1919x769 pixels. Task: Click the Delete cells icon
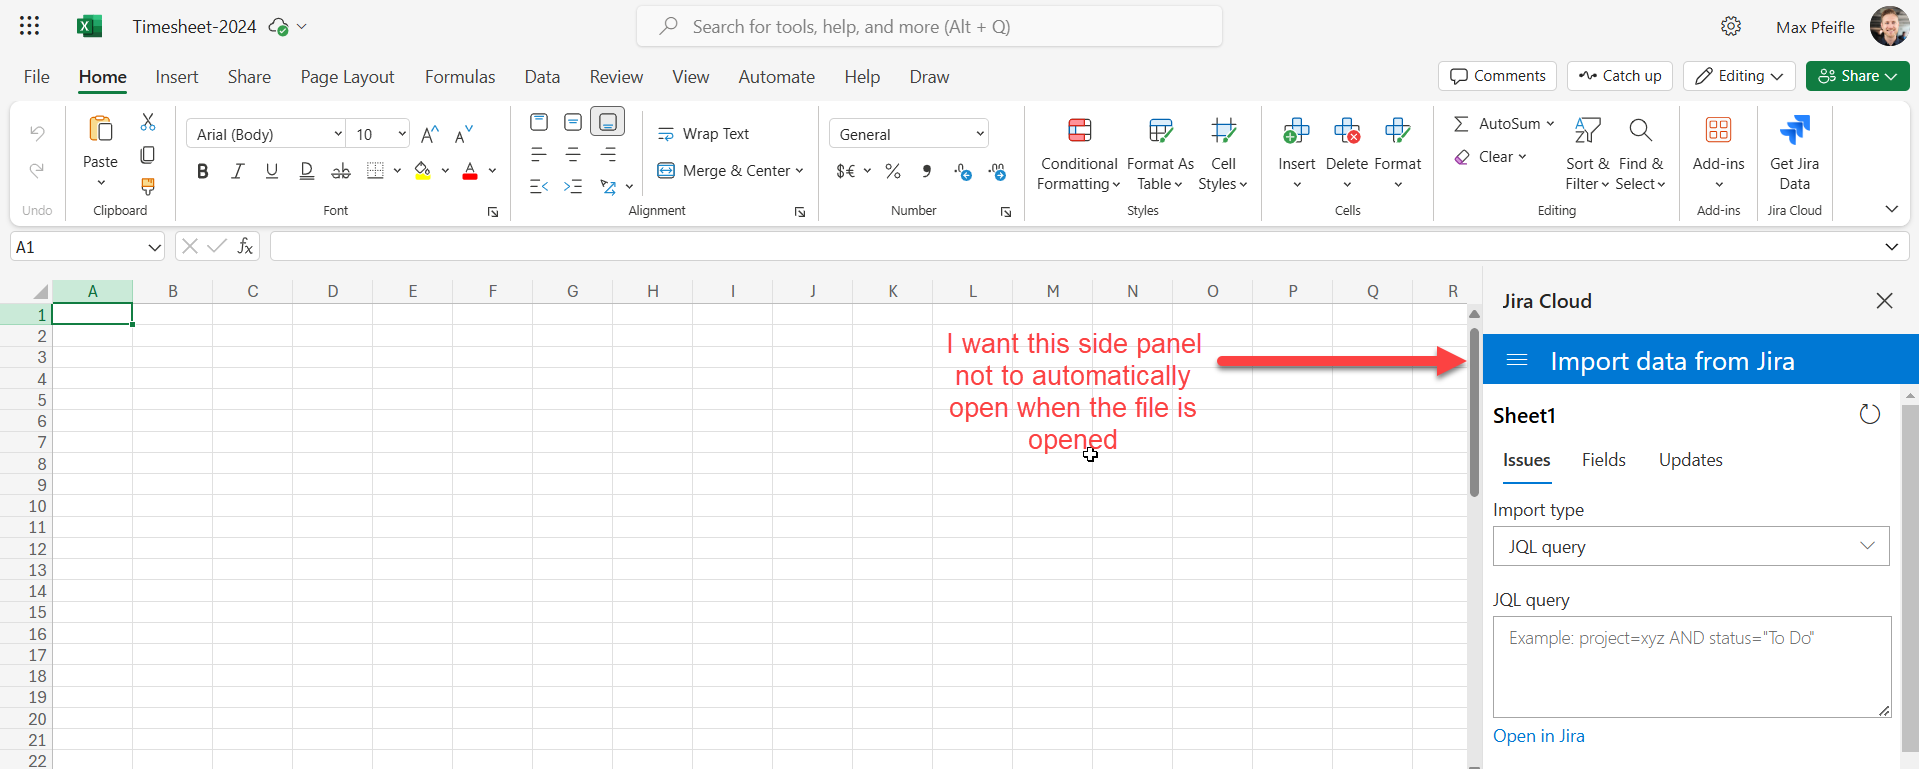[1347, 130]
